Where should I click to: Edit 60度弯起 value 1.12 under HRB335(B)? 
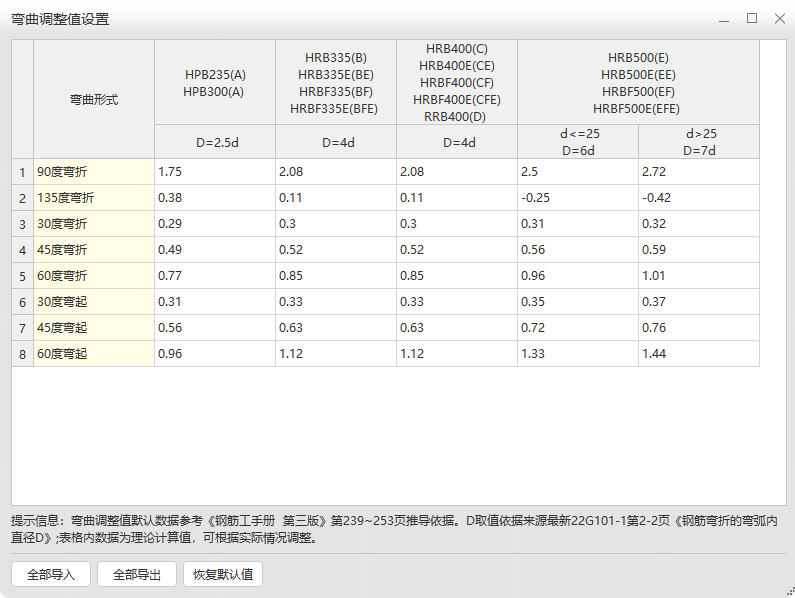click(336, 354)
